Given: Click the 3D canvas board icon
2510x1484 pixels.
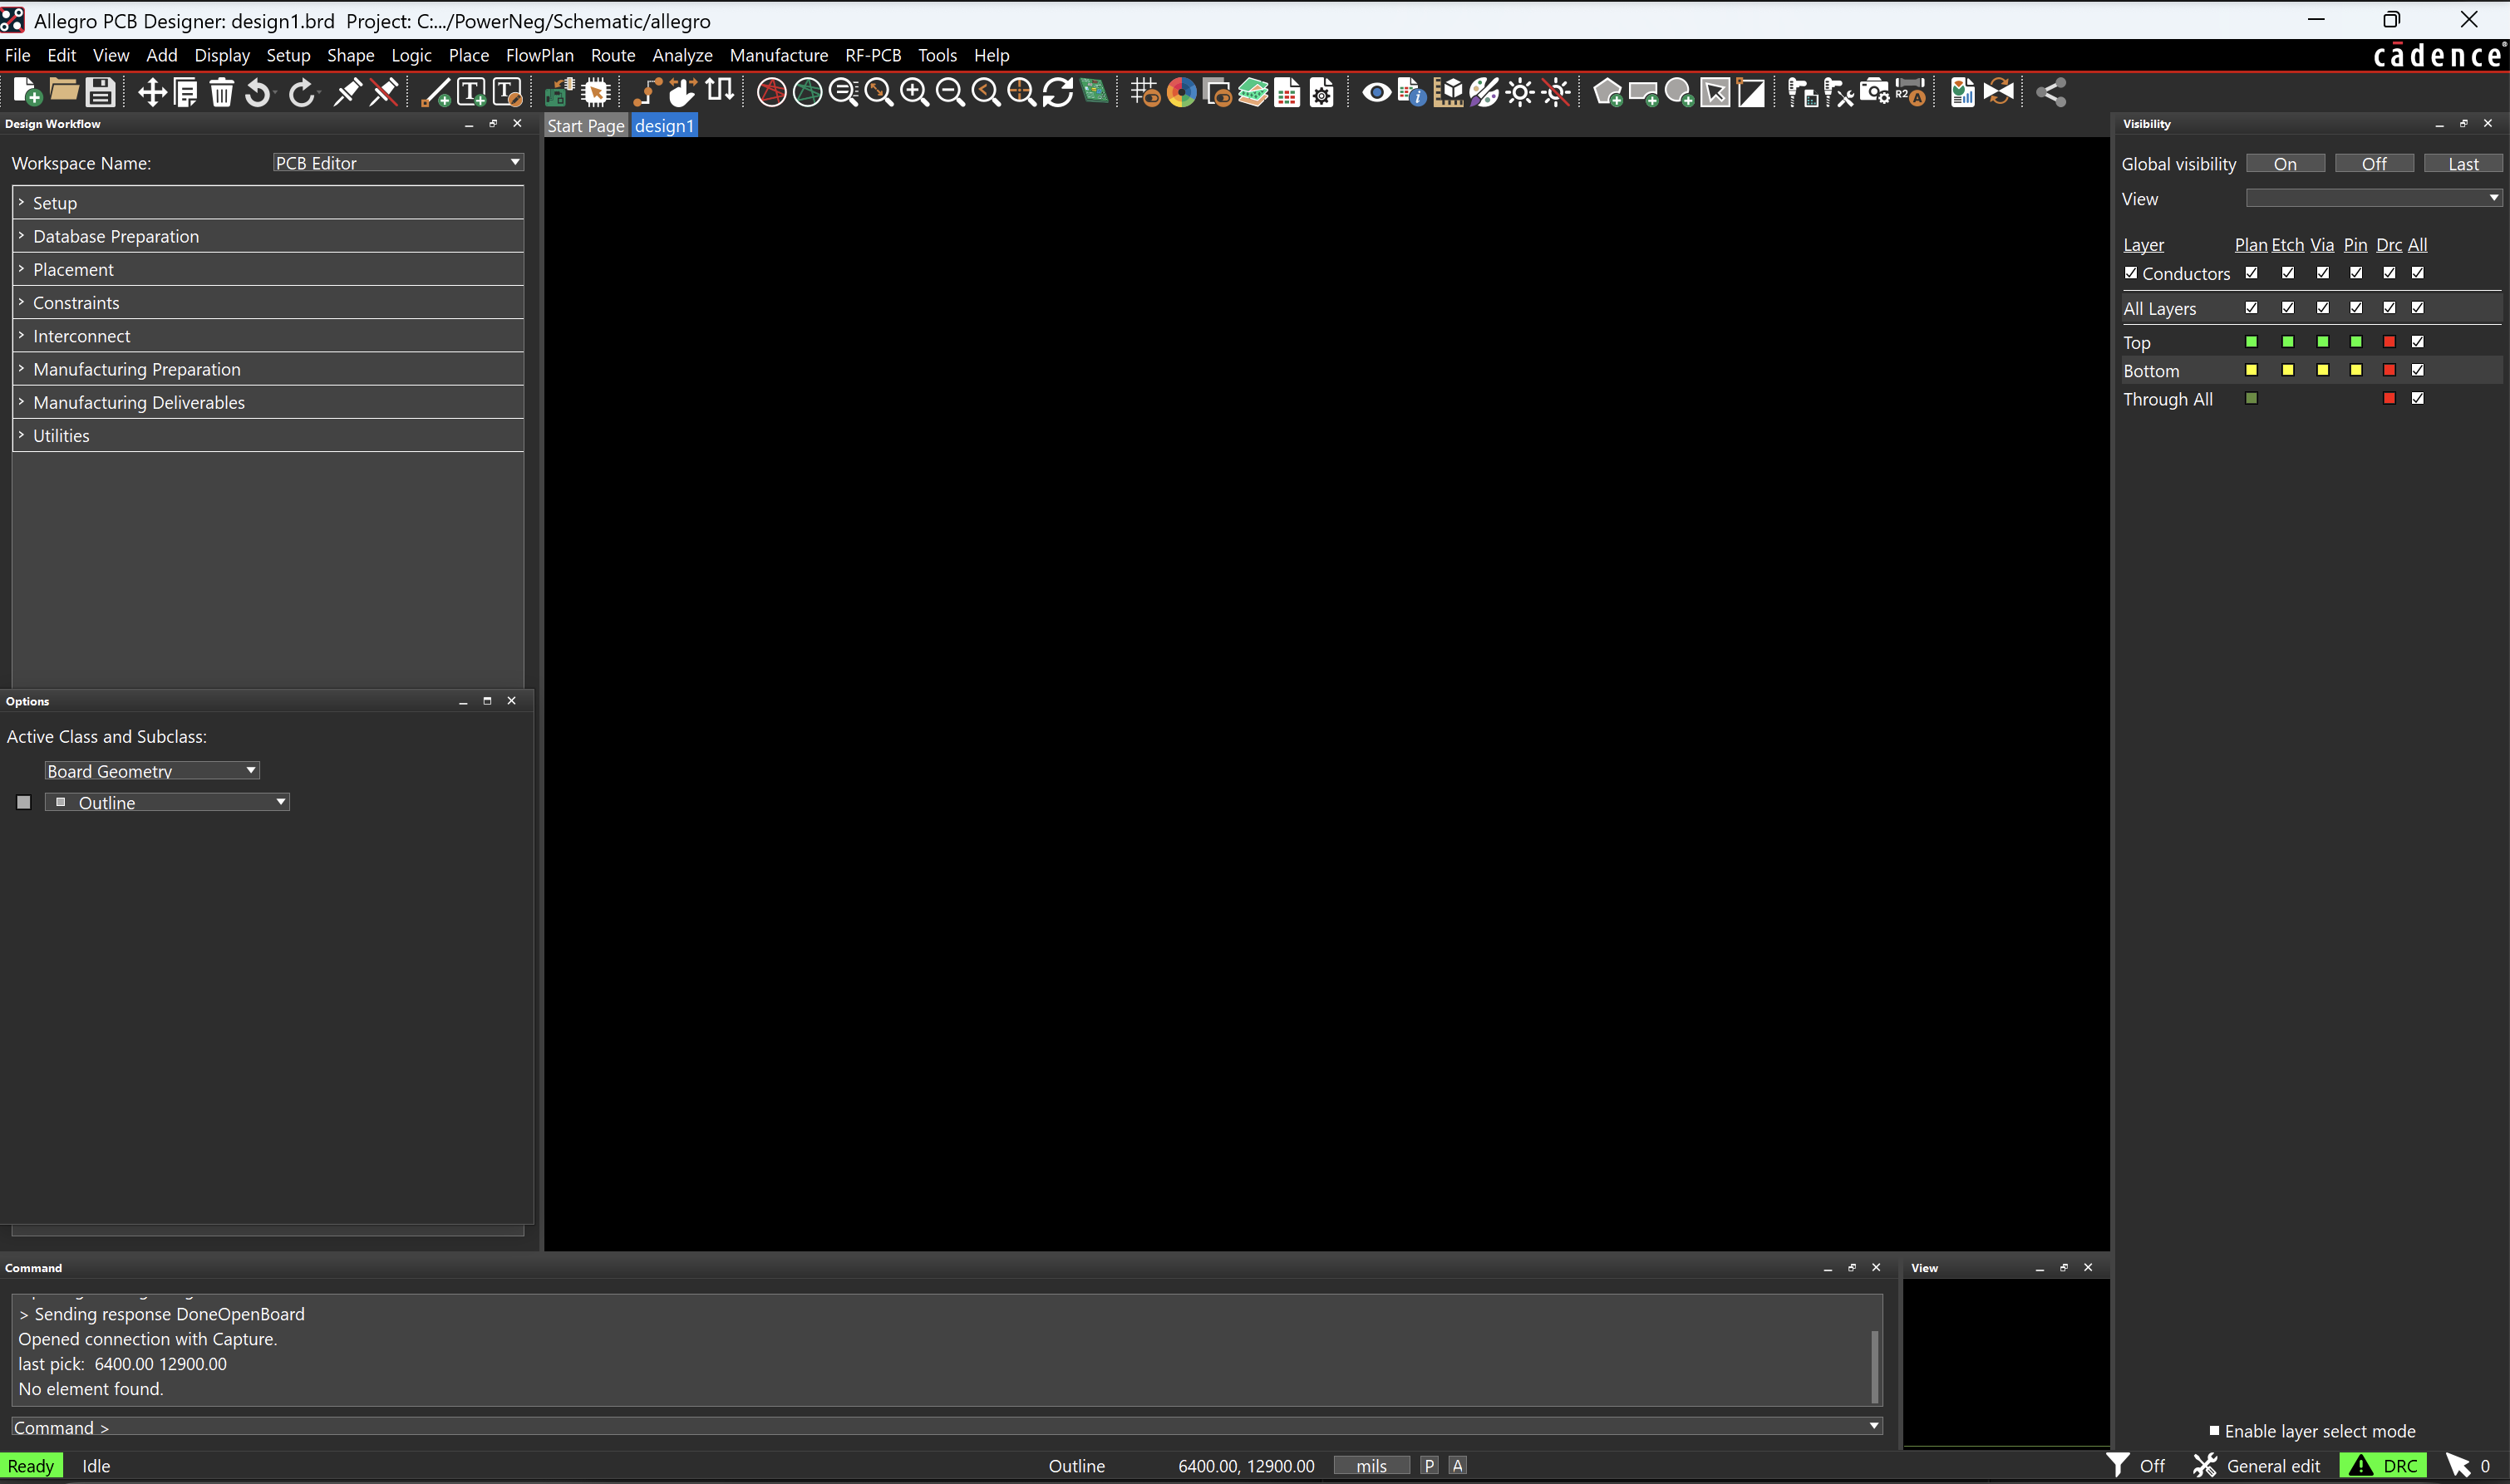Looking at the screenshot, I should (1095, 92).
